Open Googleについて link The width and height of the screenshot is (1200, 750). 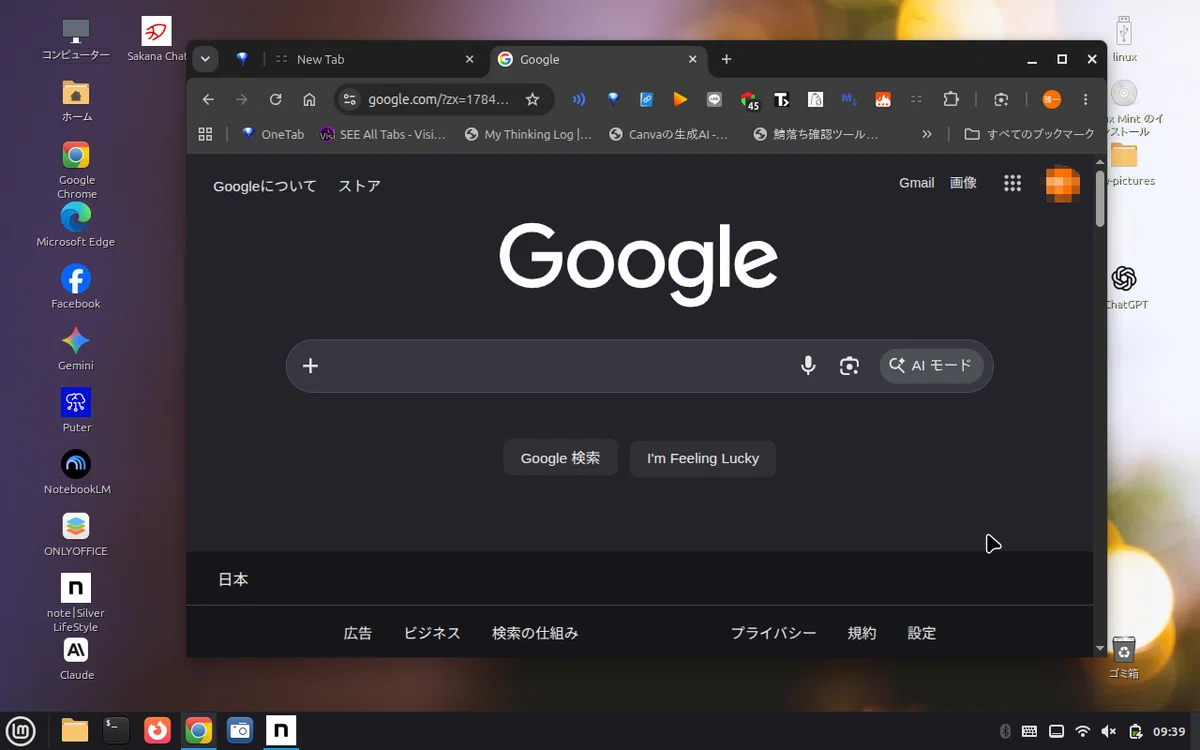265,186
